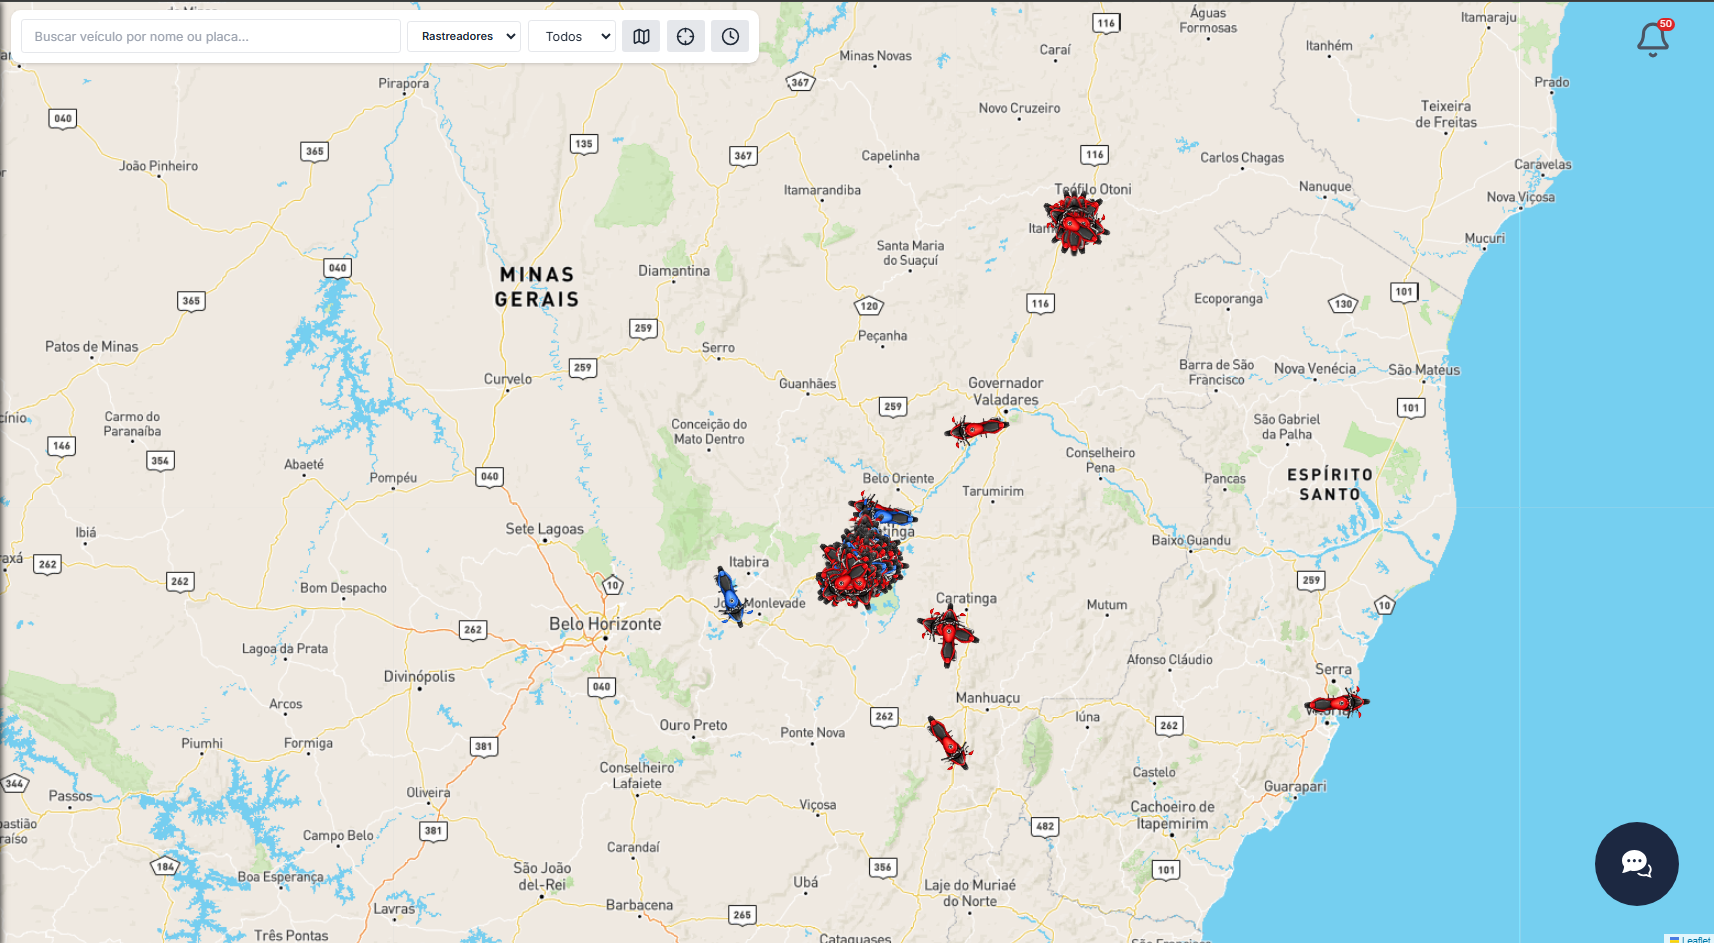Select the red motorcycle below Caratinga
The height and width of the screenshot is (943, 1714).
click(x=947, y=635)
